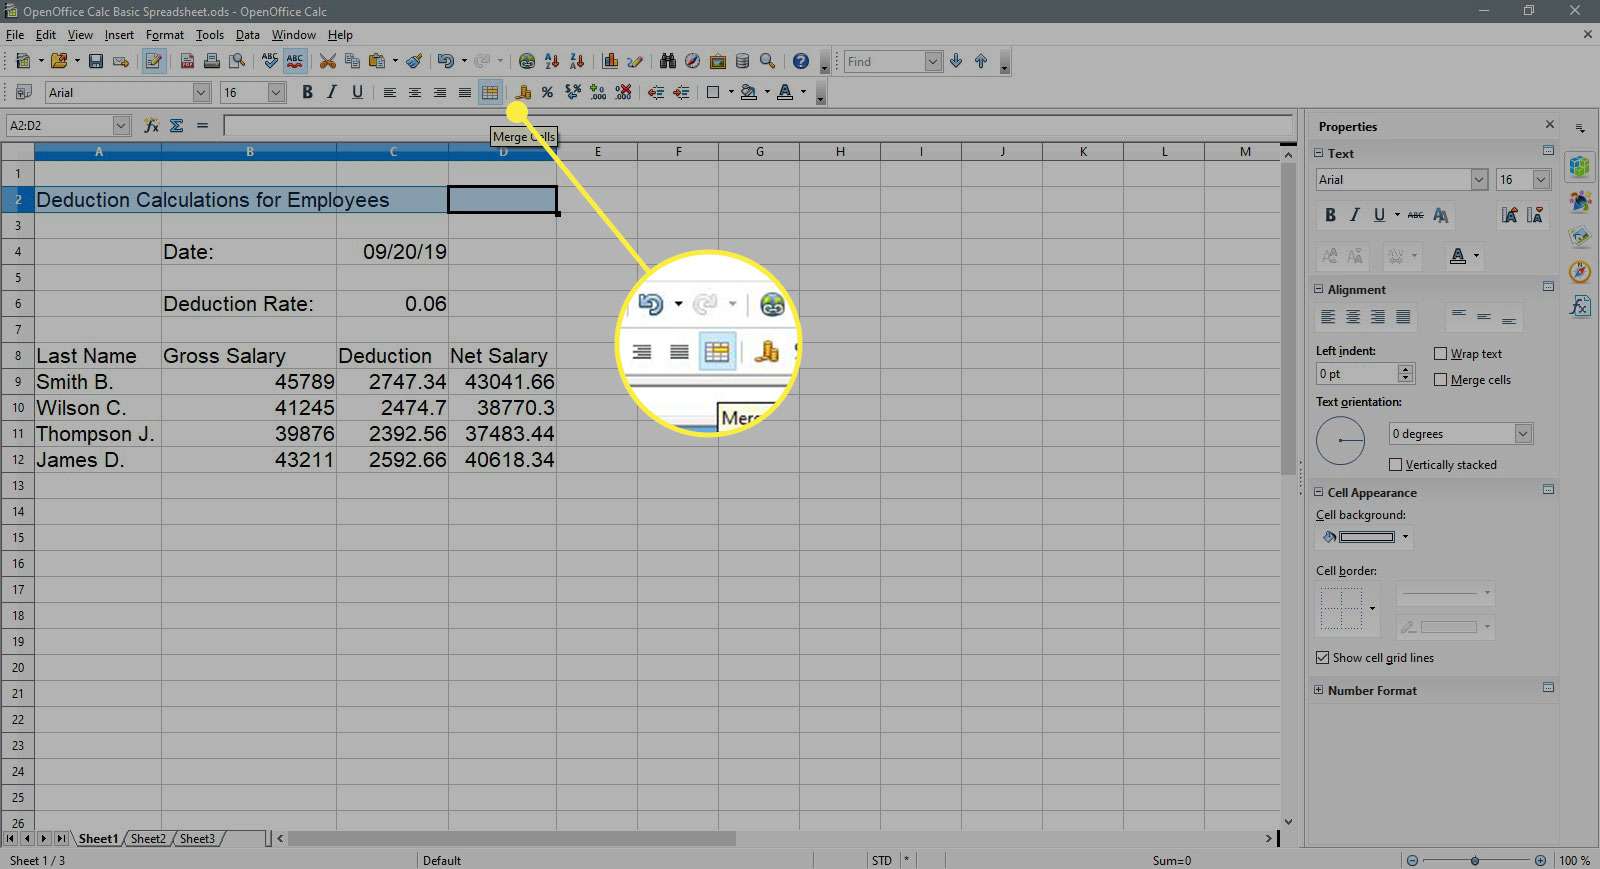
Task: Click sidebar Strikethrough button
Action: [x=1415, y=215]
